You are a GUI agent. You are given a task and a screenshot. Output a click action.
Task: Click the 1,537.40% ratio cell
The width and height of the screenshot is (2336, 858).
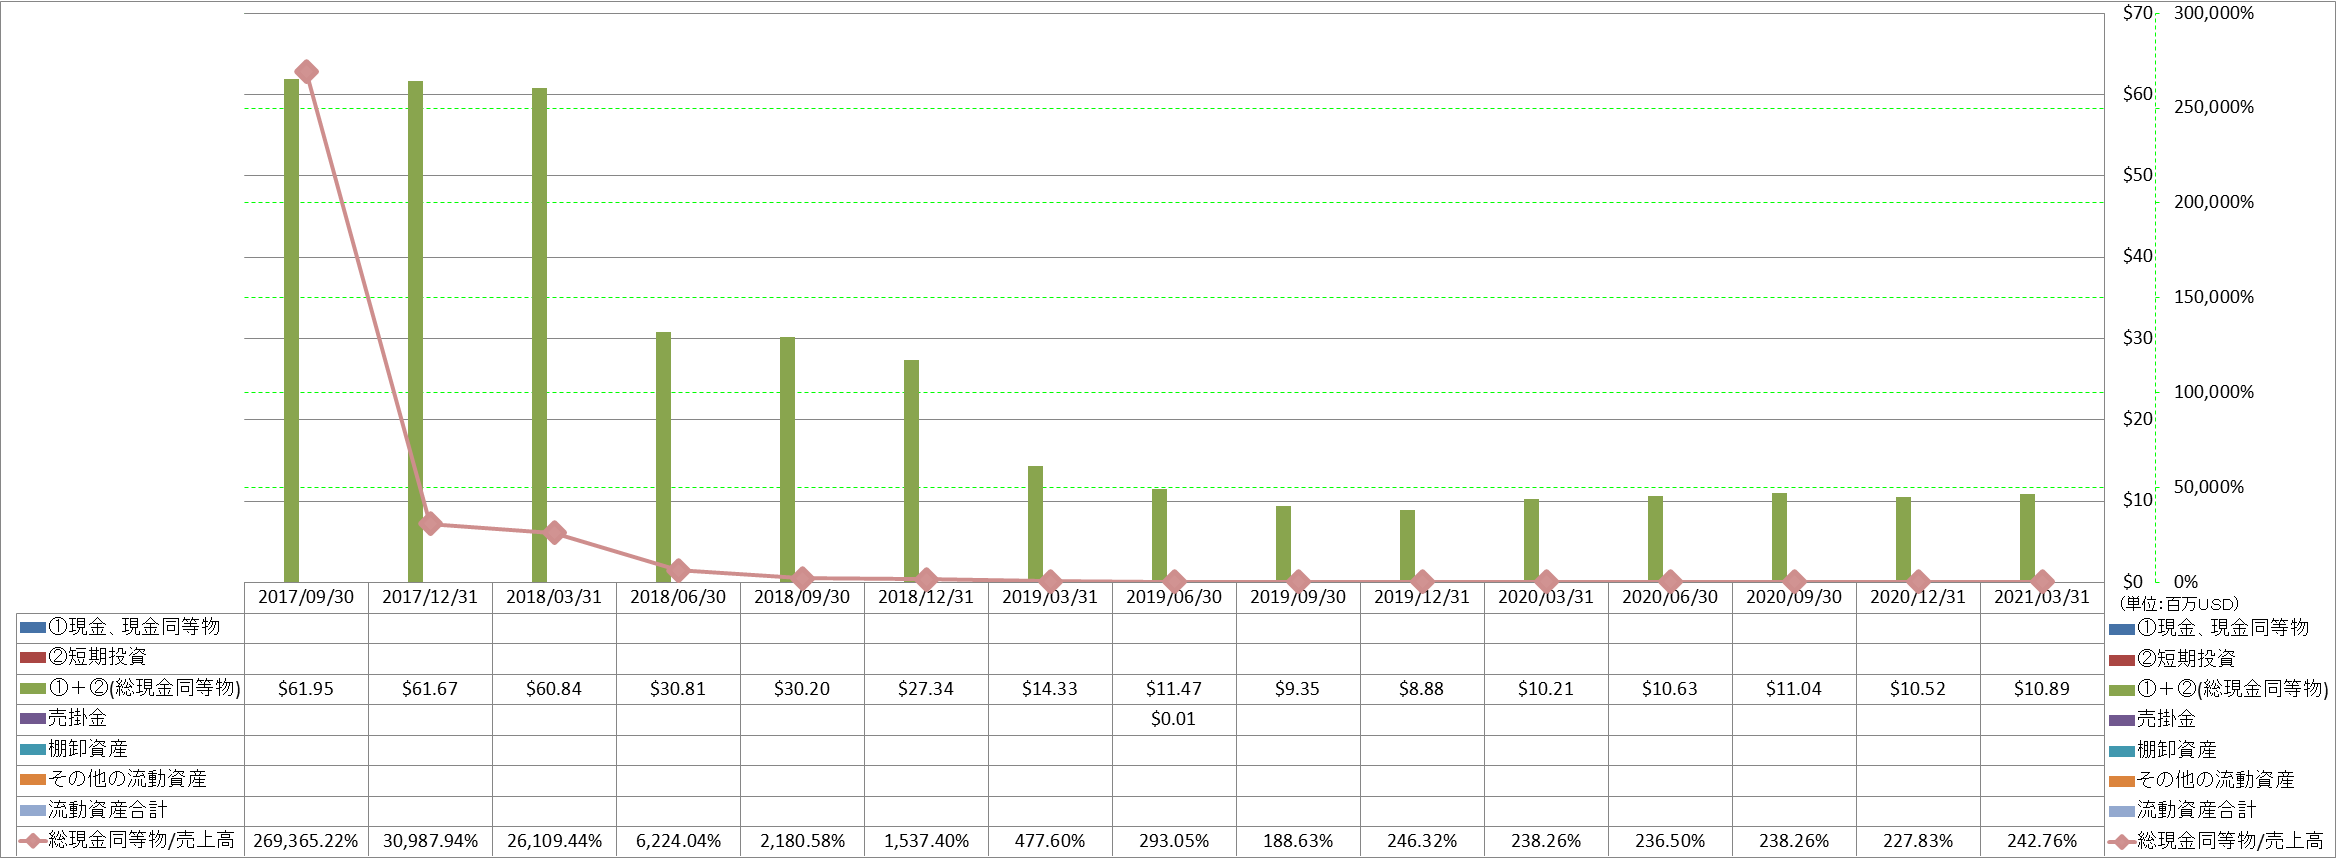[926, 841]
